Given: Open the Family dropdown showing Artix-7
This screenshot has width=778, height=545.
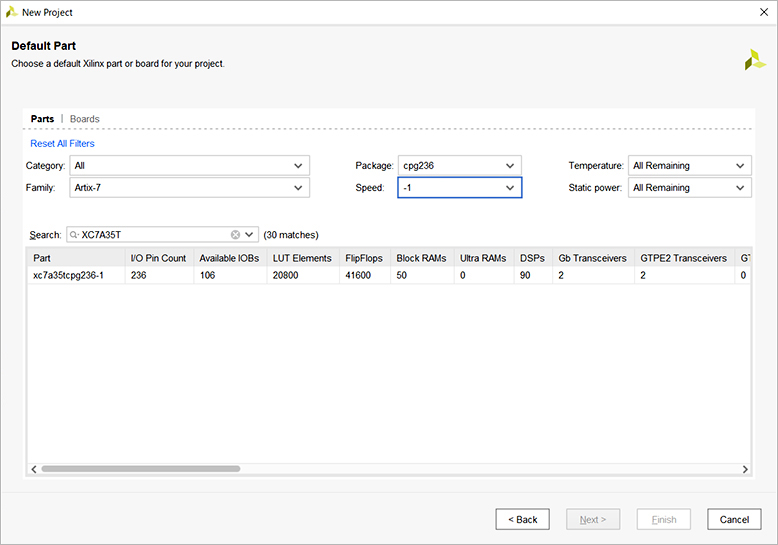Looking at the screenshot, I should pyautogui.click(x=190, y=188).
